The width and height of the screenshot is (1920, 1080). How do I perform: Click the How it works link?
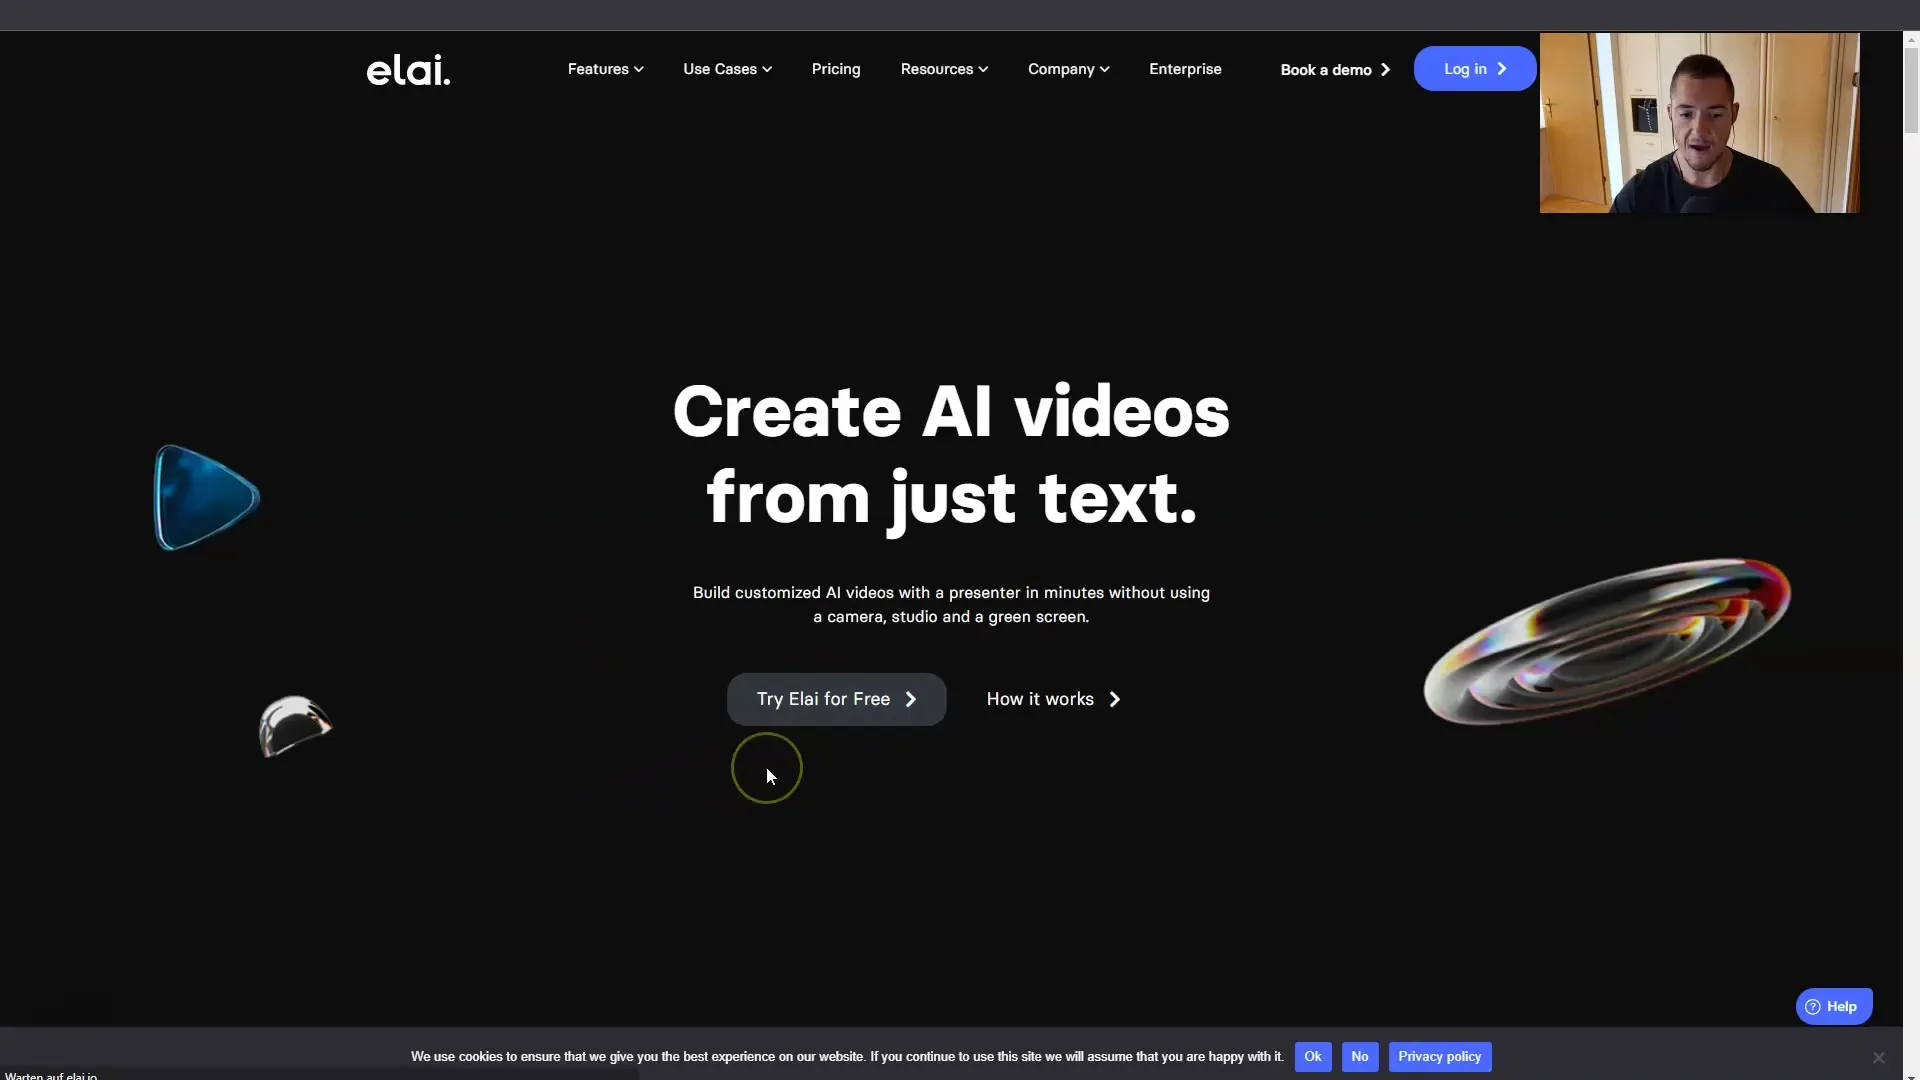pos(1051,698)
